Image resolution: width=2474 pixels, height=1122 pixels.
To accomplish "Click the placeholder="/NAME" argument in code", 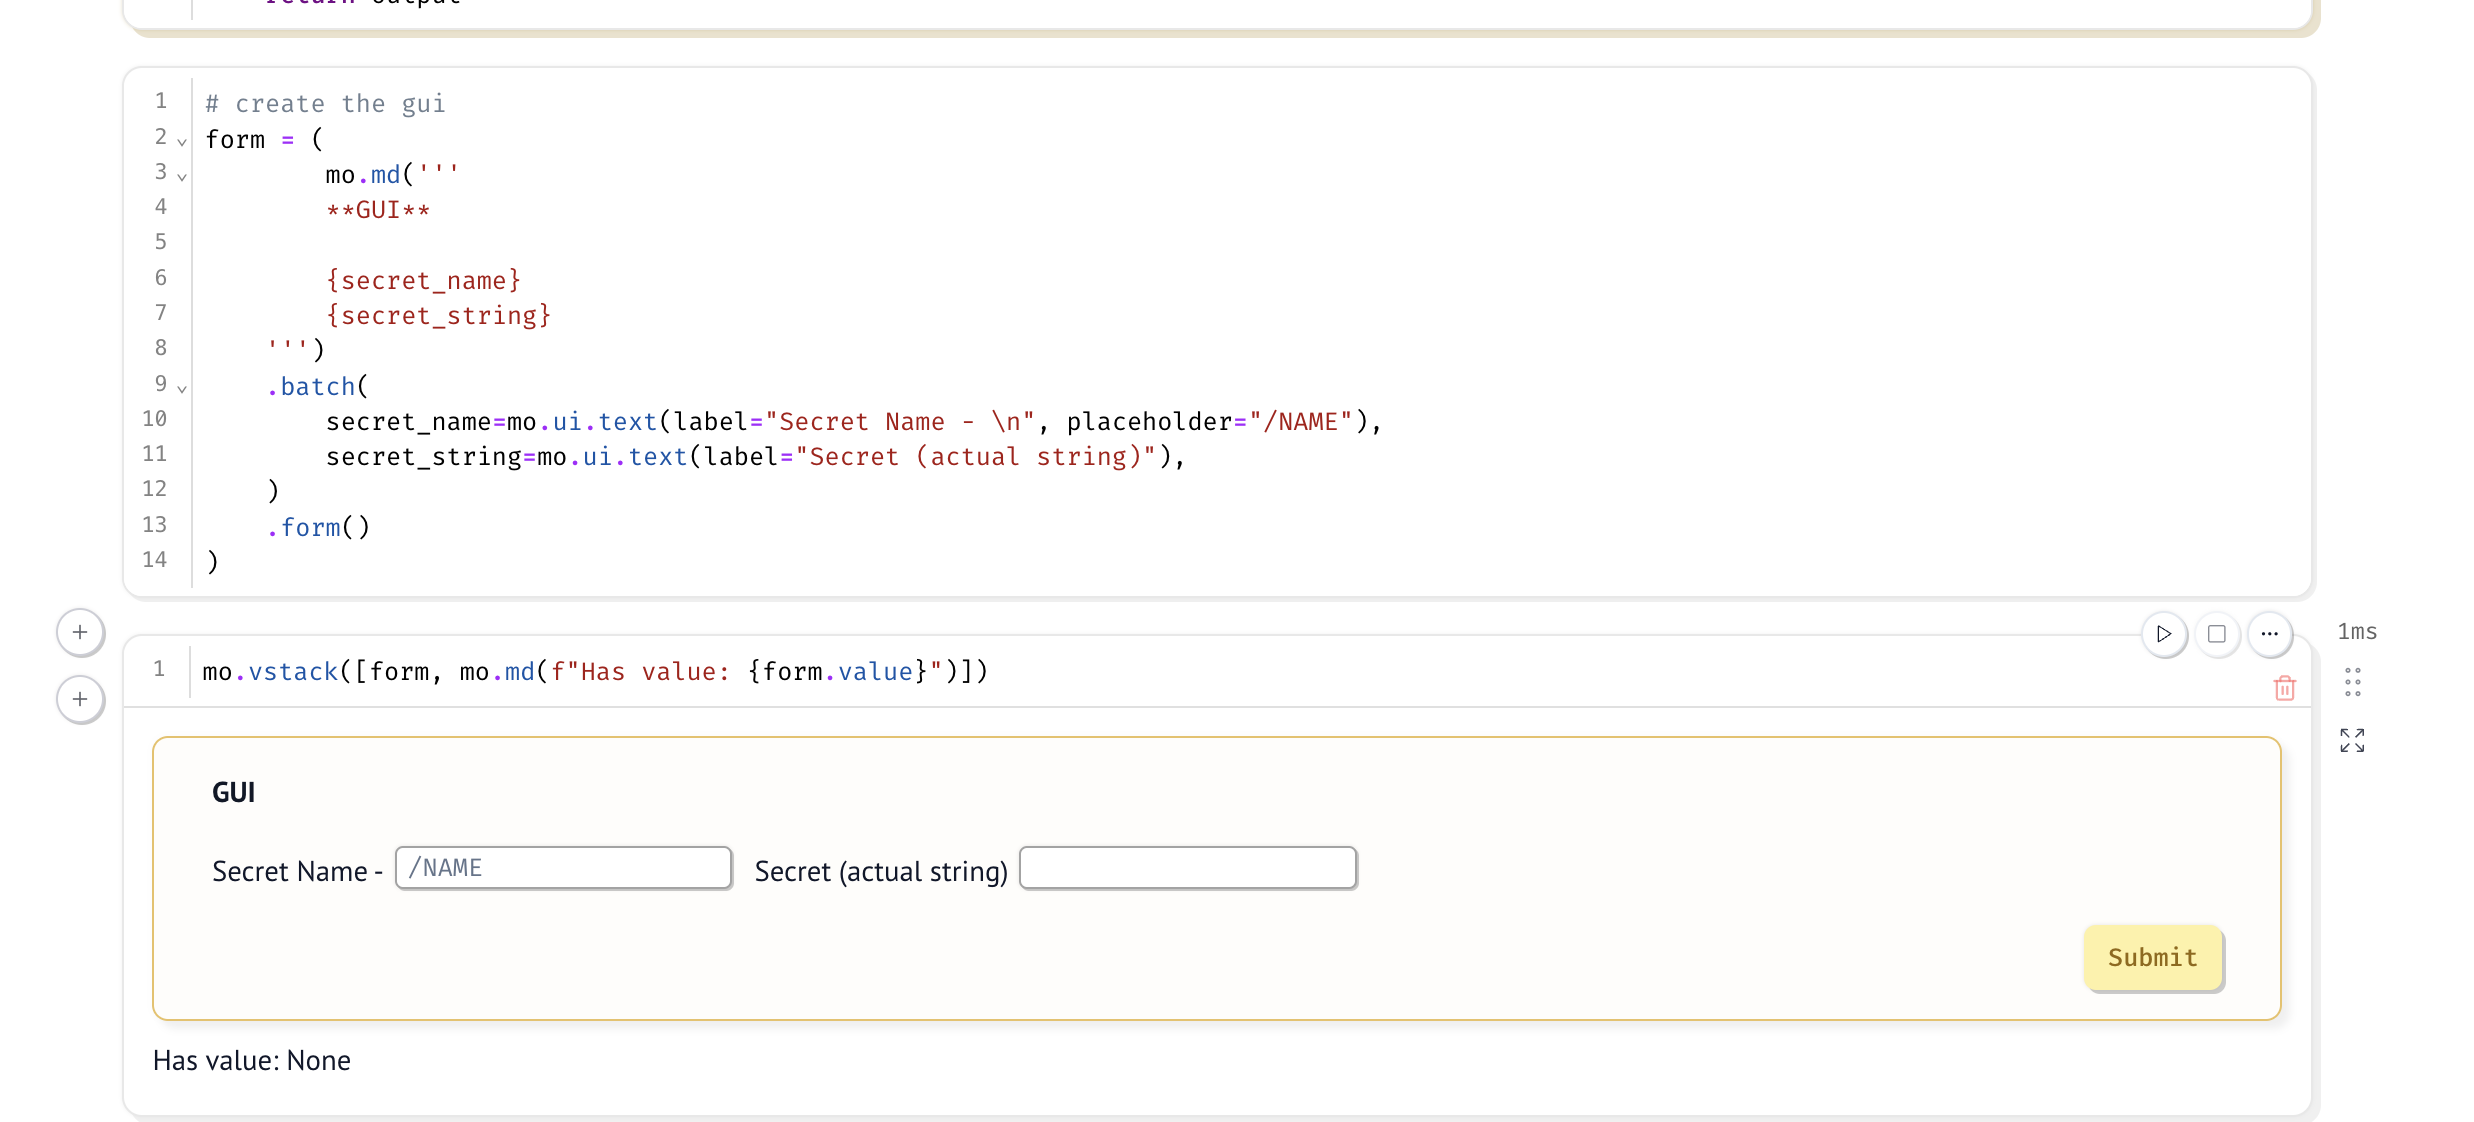I will [x=1210, y=421].
